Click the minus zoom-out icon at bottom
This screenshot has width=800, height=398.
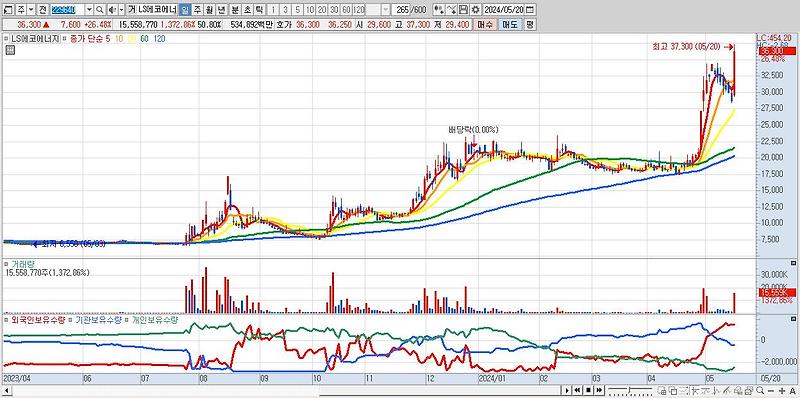(771, 390)
